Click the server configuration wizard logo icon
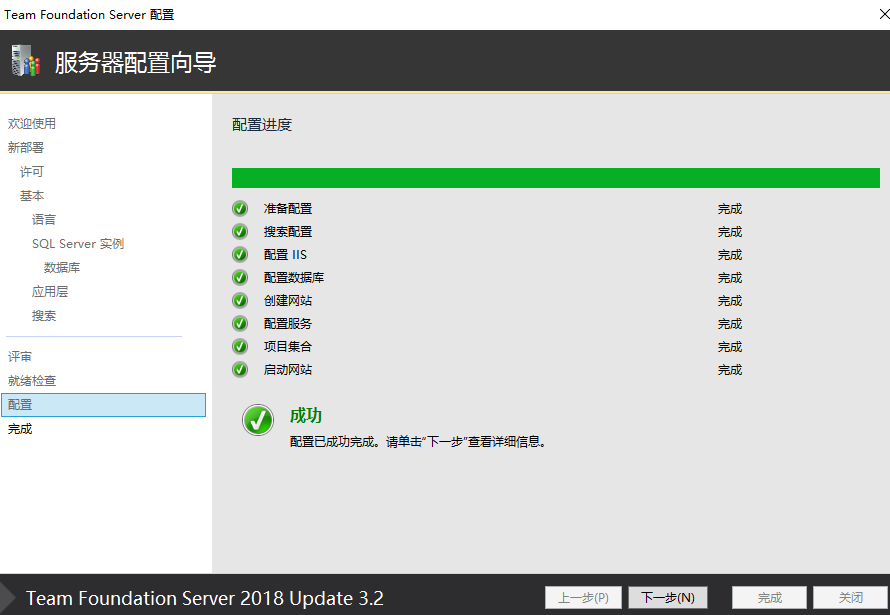 [26, 61]
